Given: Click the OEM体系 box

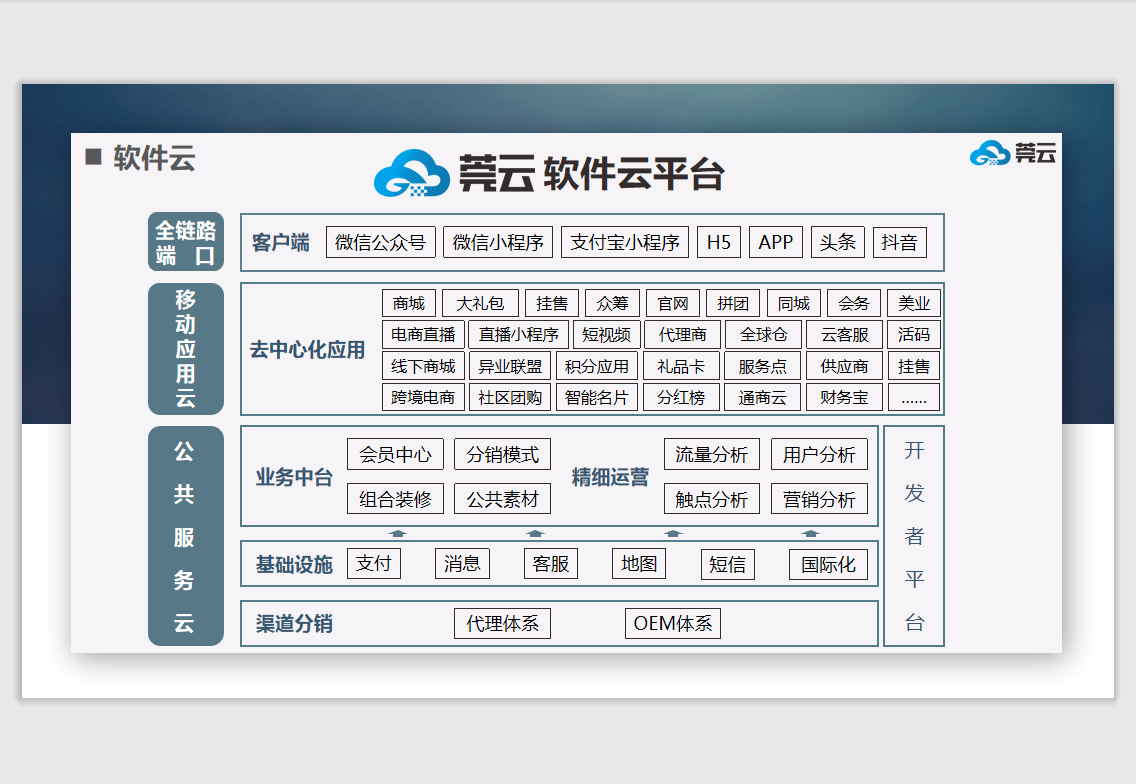Looking at the screenshot, I should (672, 623).
